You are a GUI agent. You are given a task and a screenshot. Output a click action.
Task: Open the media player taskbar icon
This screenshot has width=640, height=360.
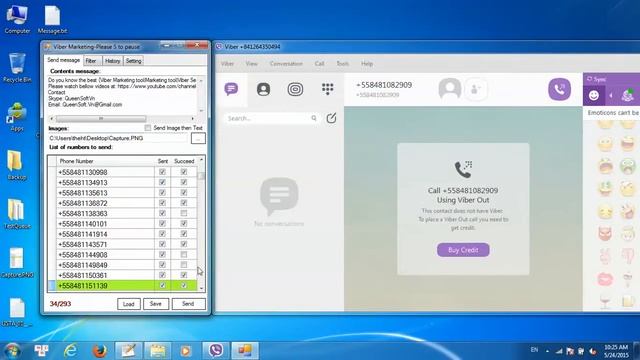[185, 351]
